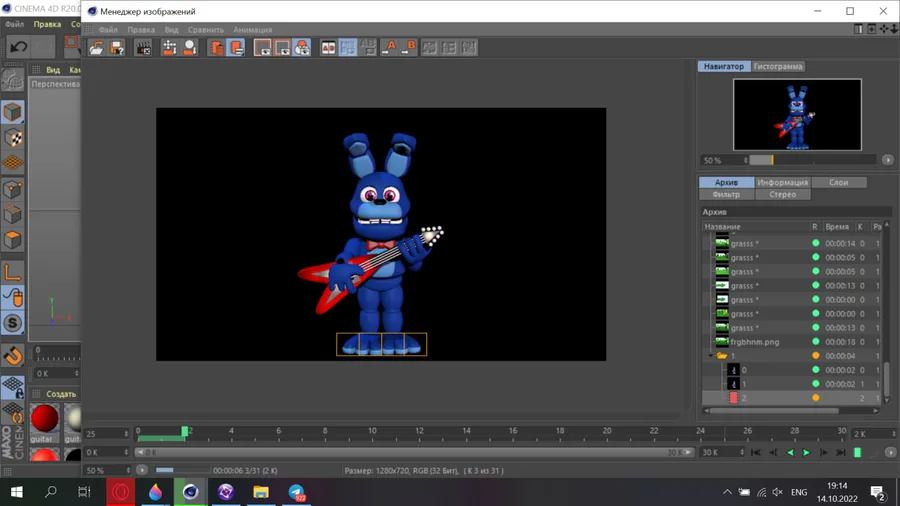Image resolution: width=900 pixels, height=506 pixels.
Task: Click the navigator zoom slider
Action: 812,160
